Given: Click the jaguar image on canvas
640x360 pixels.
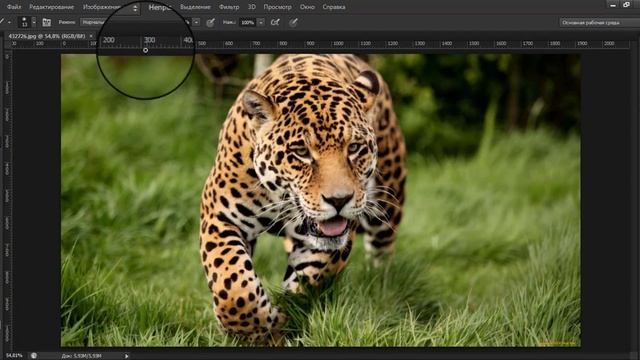Looking at the screenshot, I should [320, 200].
